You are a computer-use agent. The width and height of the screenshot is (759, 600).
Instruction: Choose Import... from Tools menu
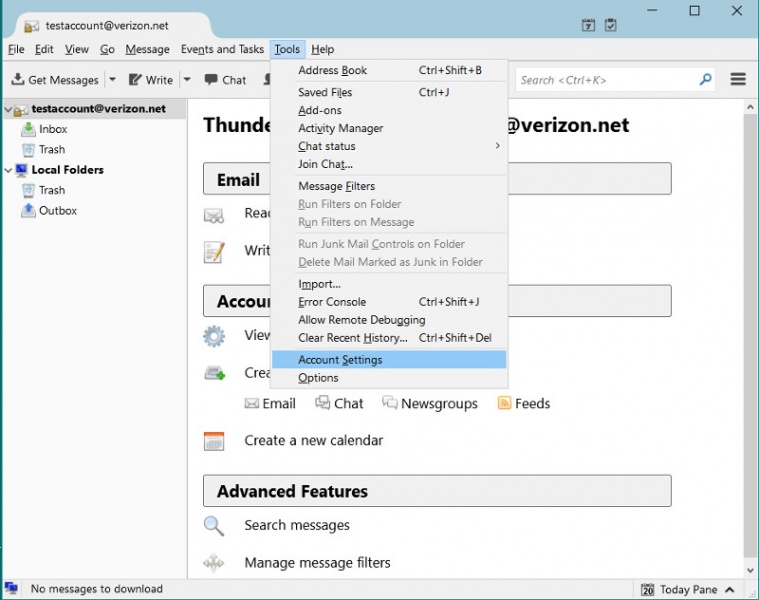pos(389,284)
